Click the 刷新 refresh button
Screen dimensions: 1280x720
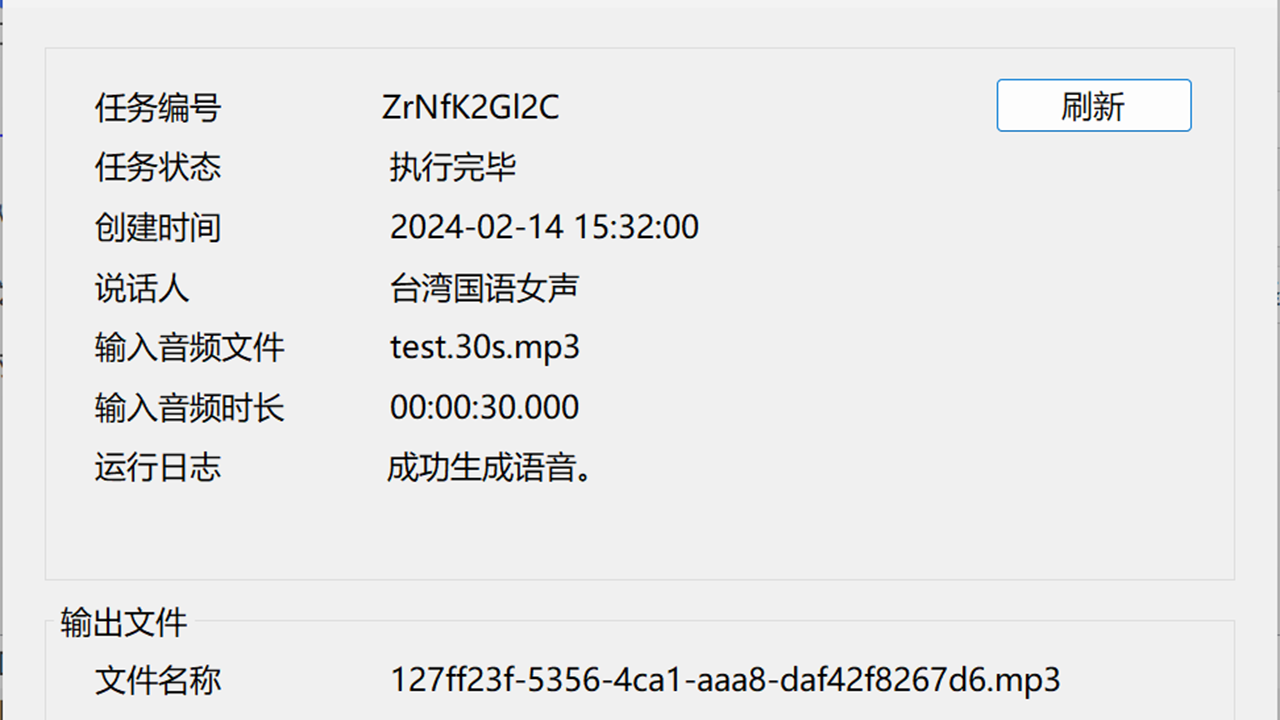click(x=1093, y=105)
